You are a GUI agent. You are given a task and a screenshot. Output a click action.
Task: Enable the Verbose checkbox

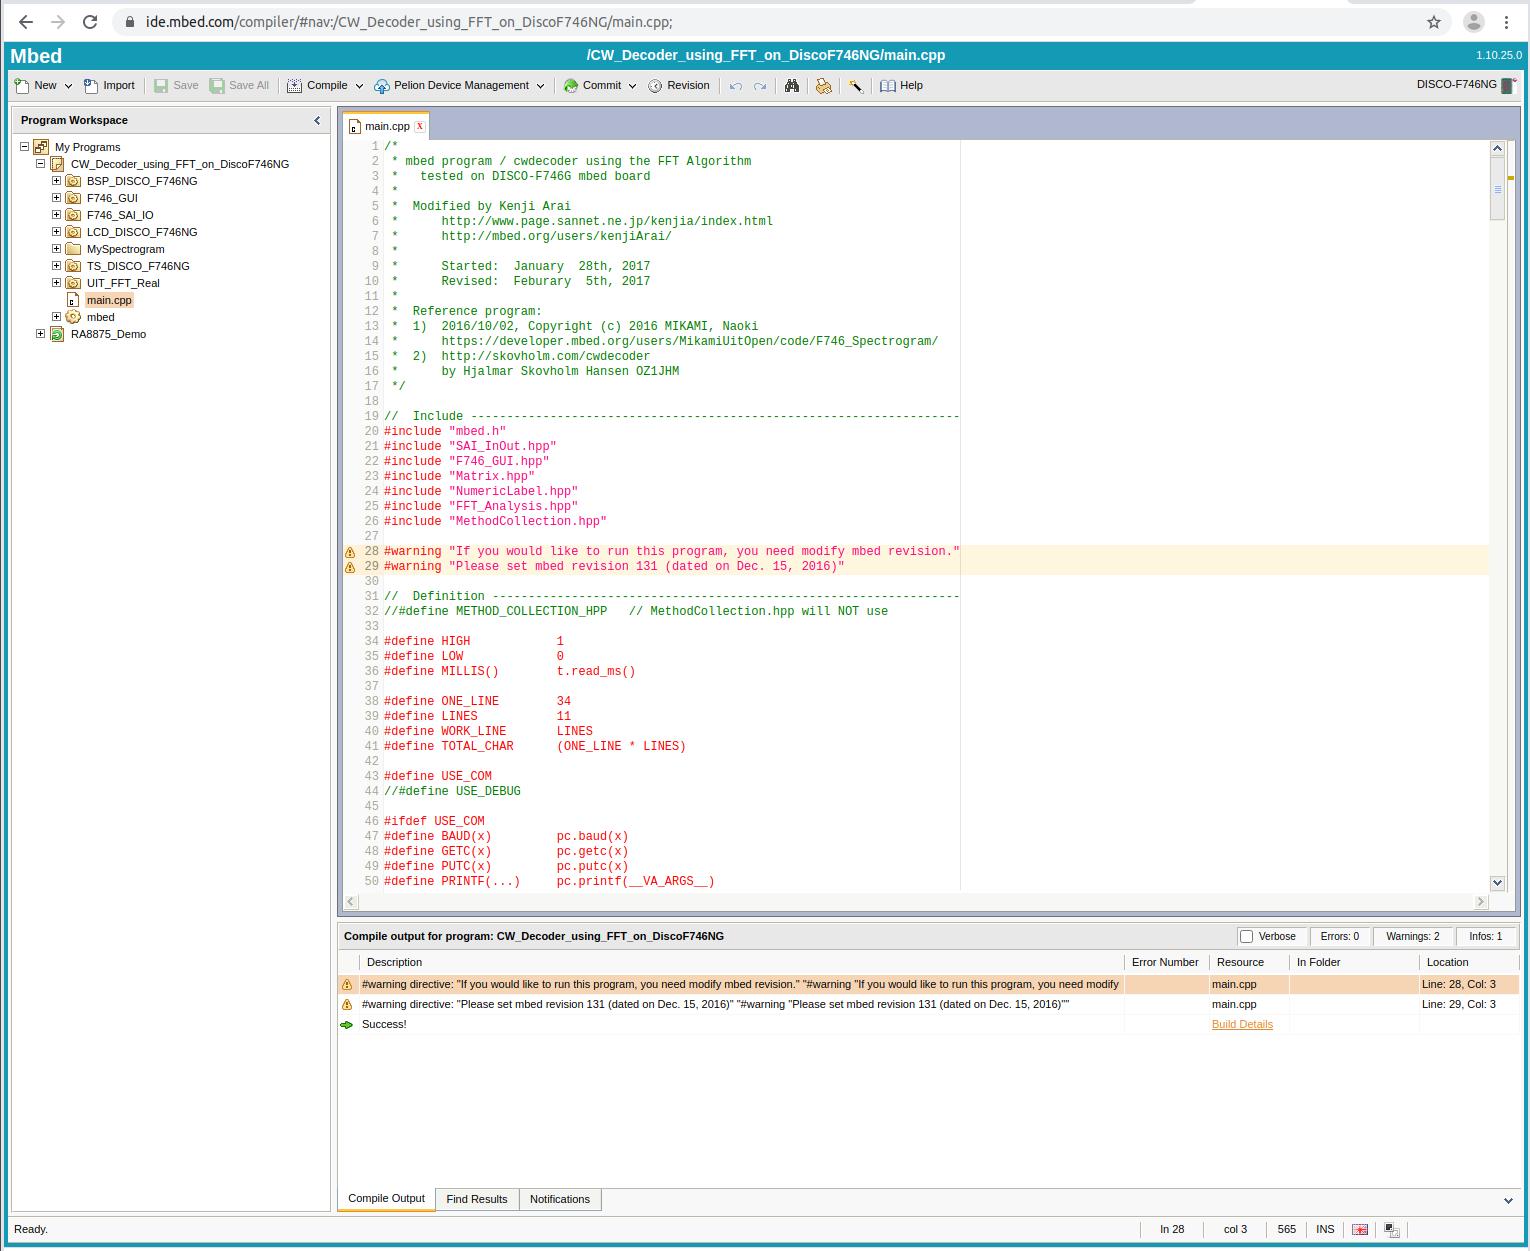pyautogui.click(x=1246, y=937)
